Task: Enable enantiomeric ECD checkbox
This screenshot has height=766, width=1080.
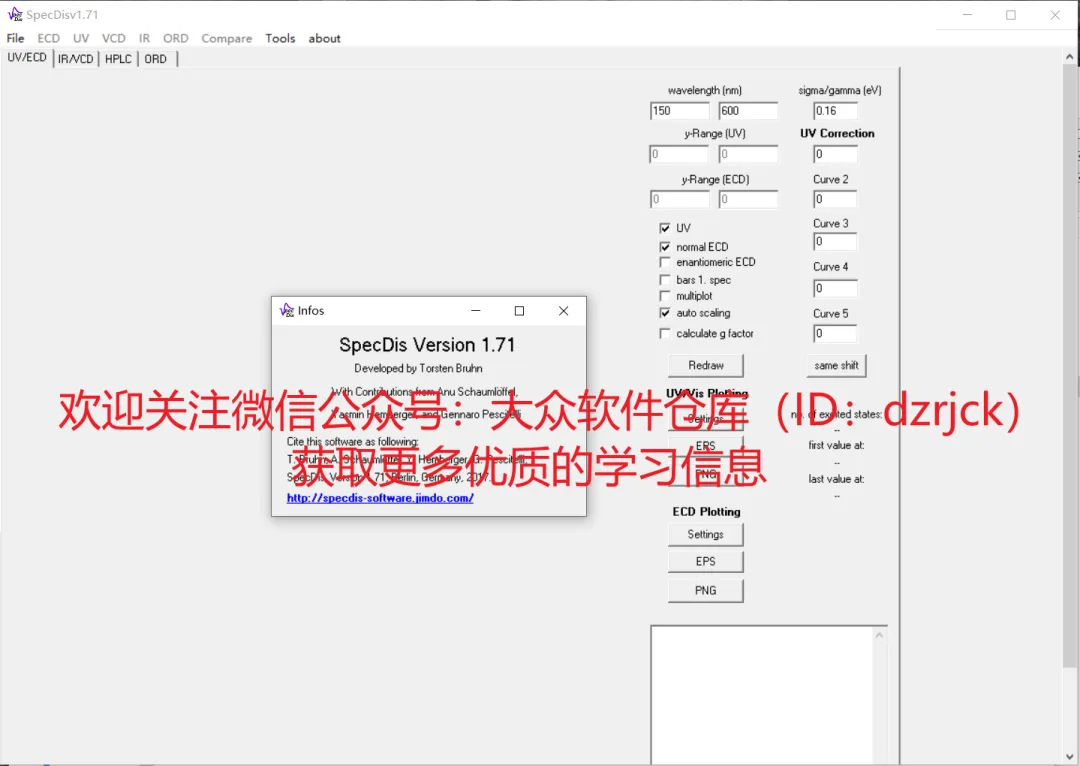Action: pos(665,262)
